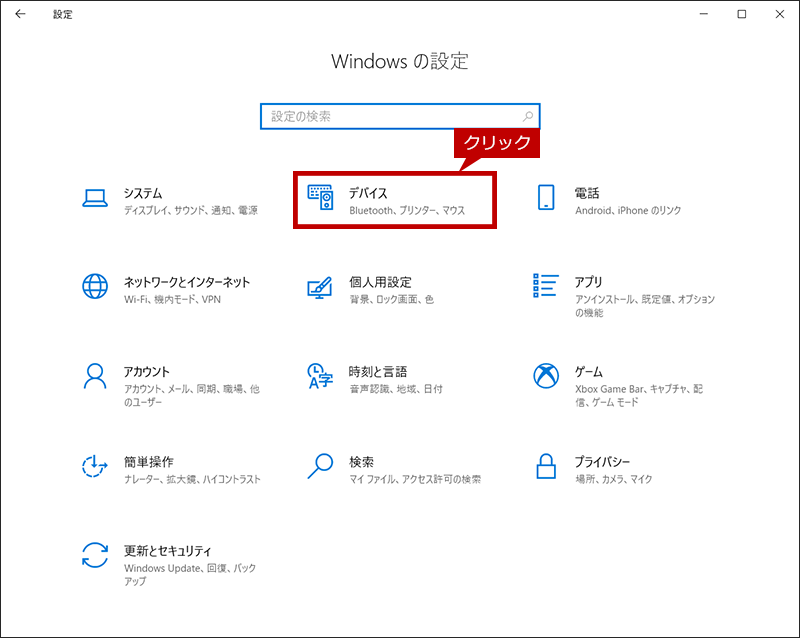800x638 pixels.
Task: Open the 更新とセキュリティ label
Action: (168, 551)
